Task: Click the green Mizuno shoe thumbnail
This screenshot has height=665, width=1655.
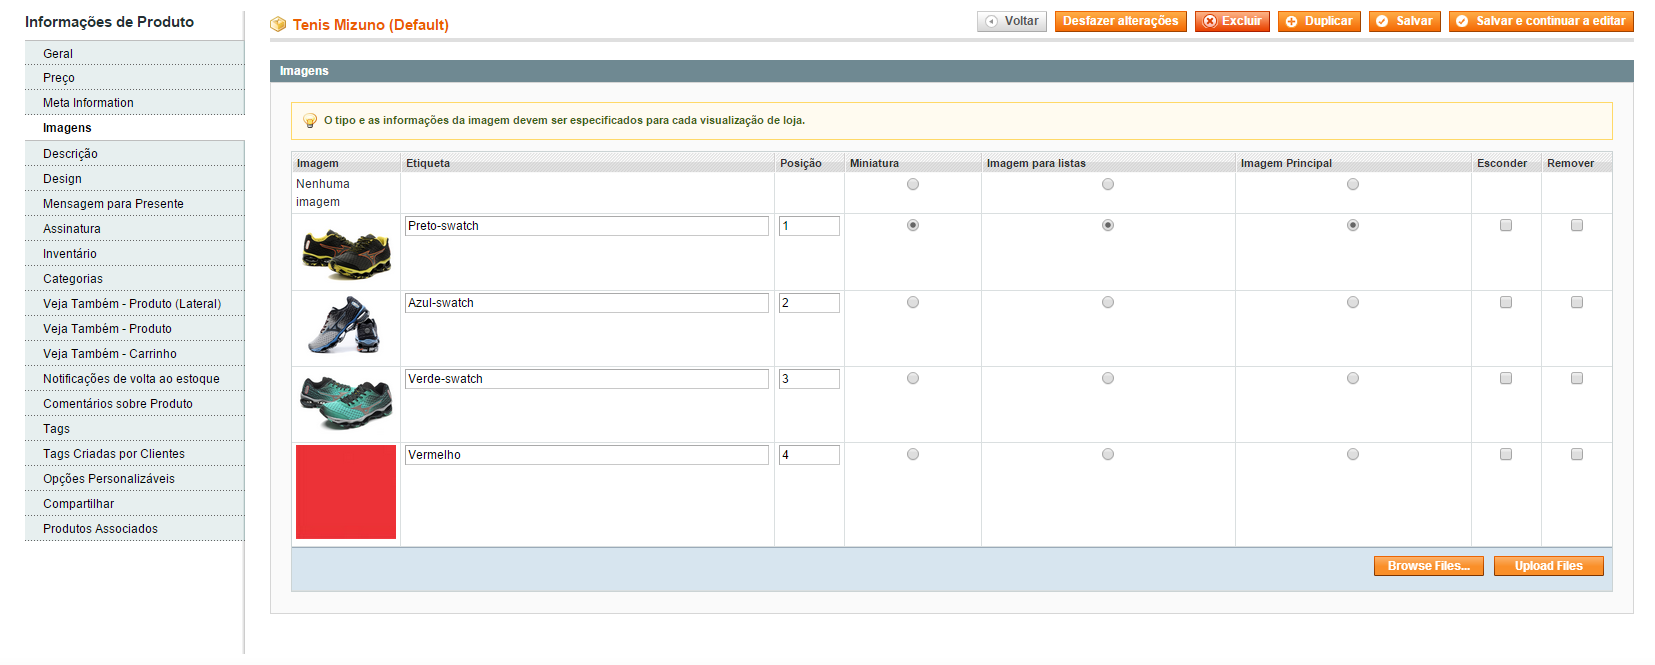Action: click(x=346, y=402)
